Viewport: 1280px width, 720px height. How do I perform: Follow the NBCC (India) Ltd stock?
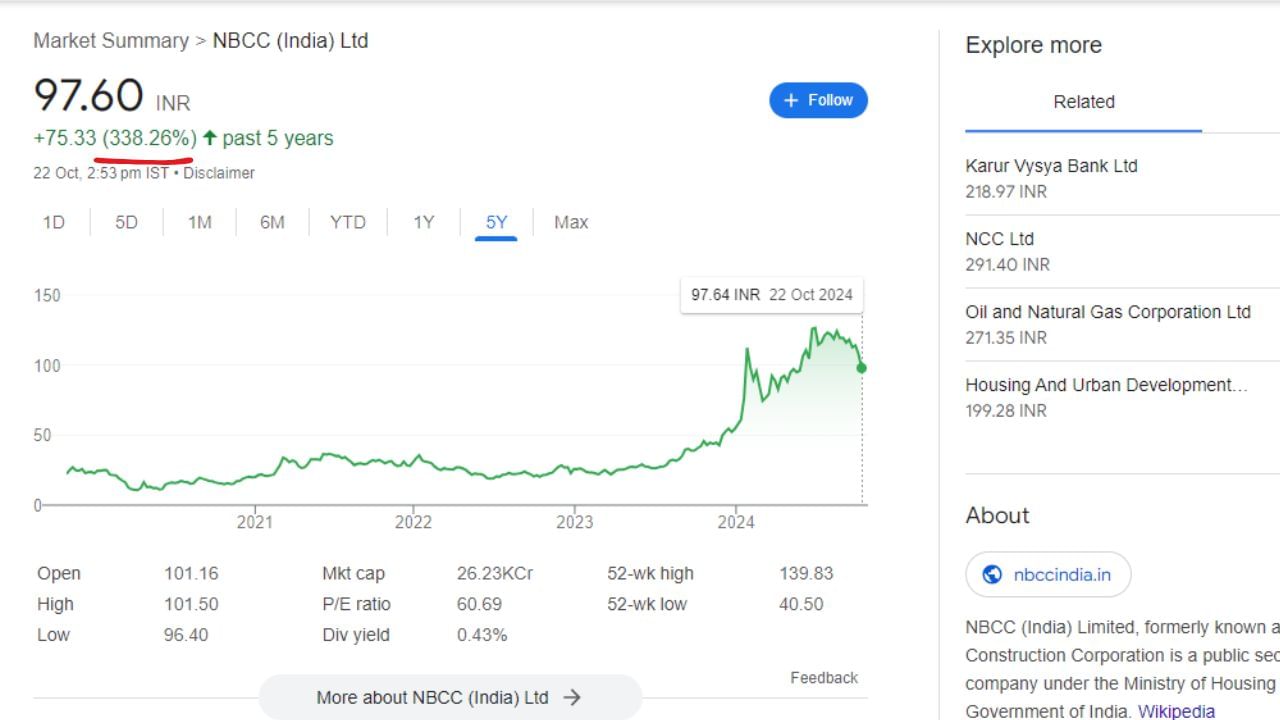[818, 100]
